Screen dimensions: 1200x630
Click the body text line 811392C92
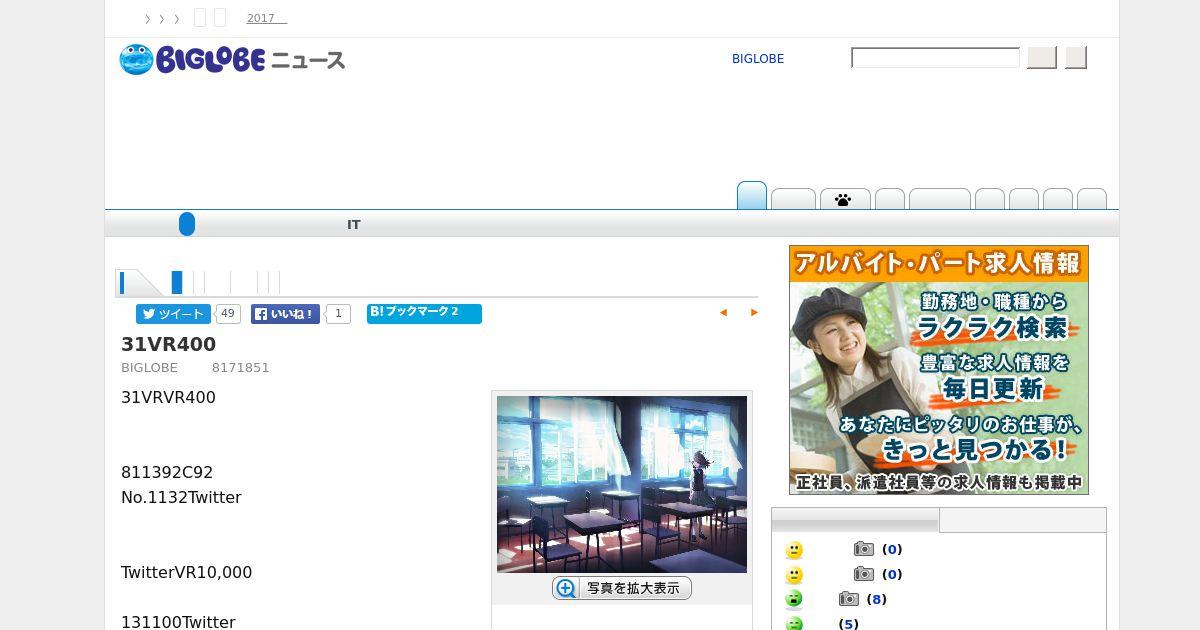(x=167, y=472)
